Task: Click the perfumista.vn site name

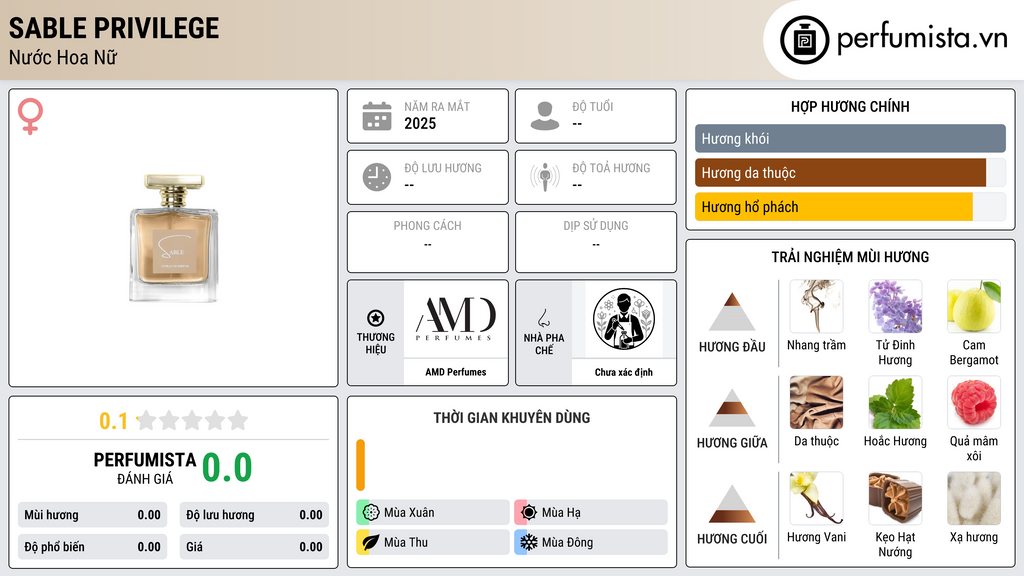Action: pos(922,39)
